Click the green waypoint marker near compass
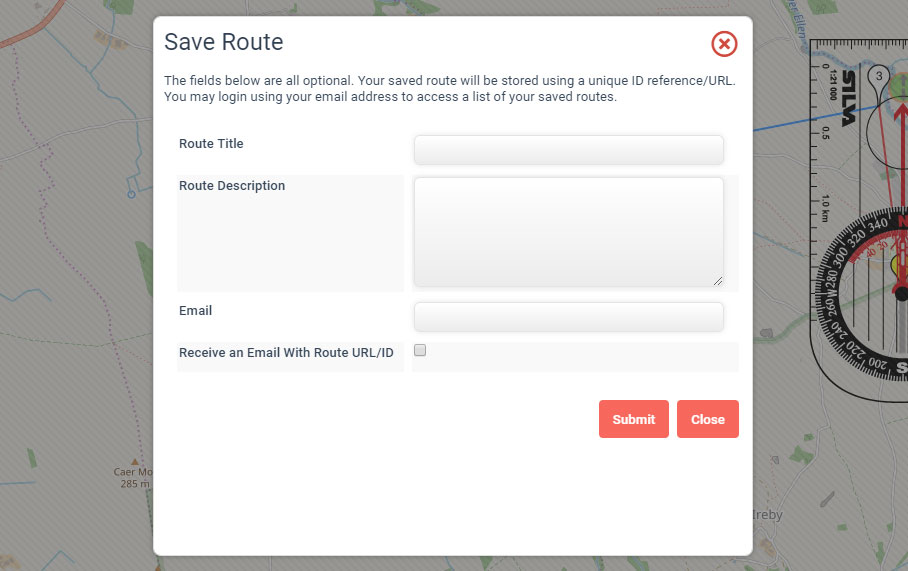Image resolution: width=908 pixels, height=571 pixels. click(899, 86)
